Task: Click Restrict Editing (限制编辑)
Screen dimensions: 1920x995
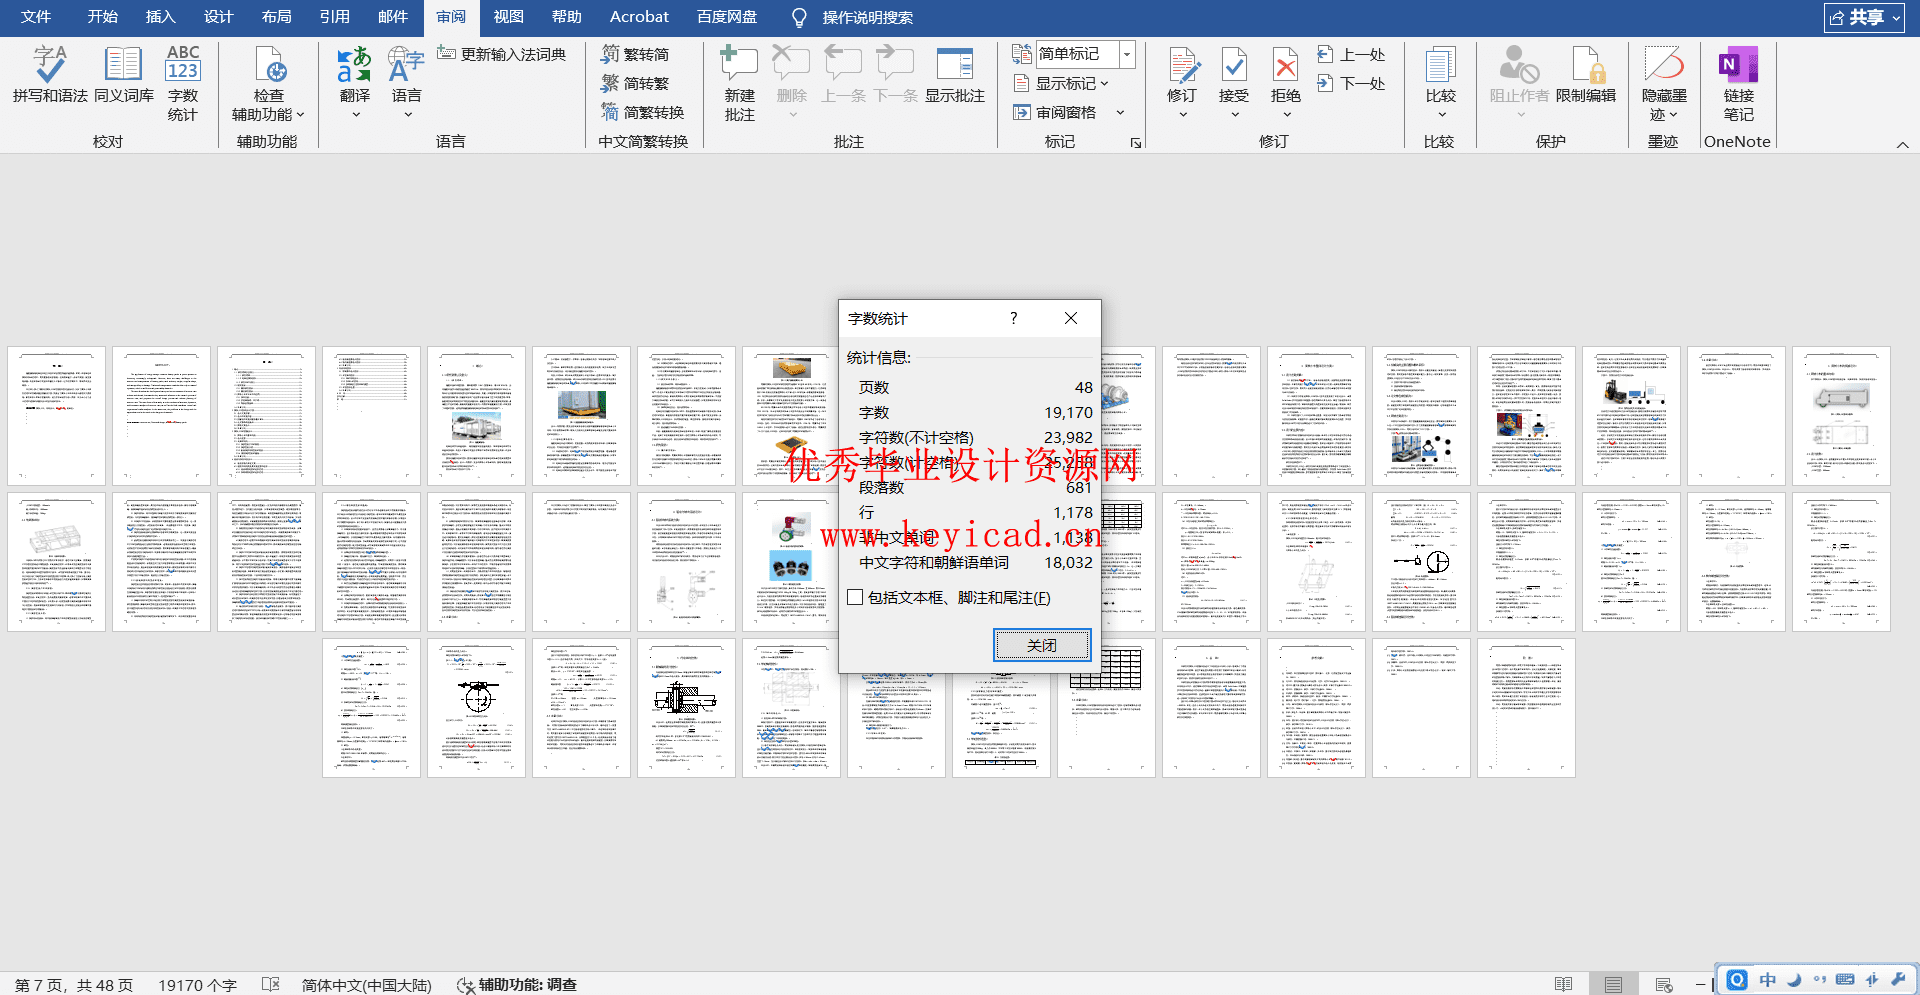Action: pos(1586,75)
